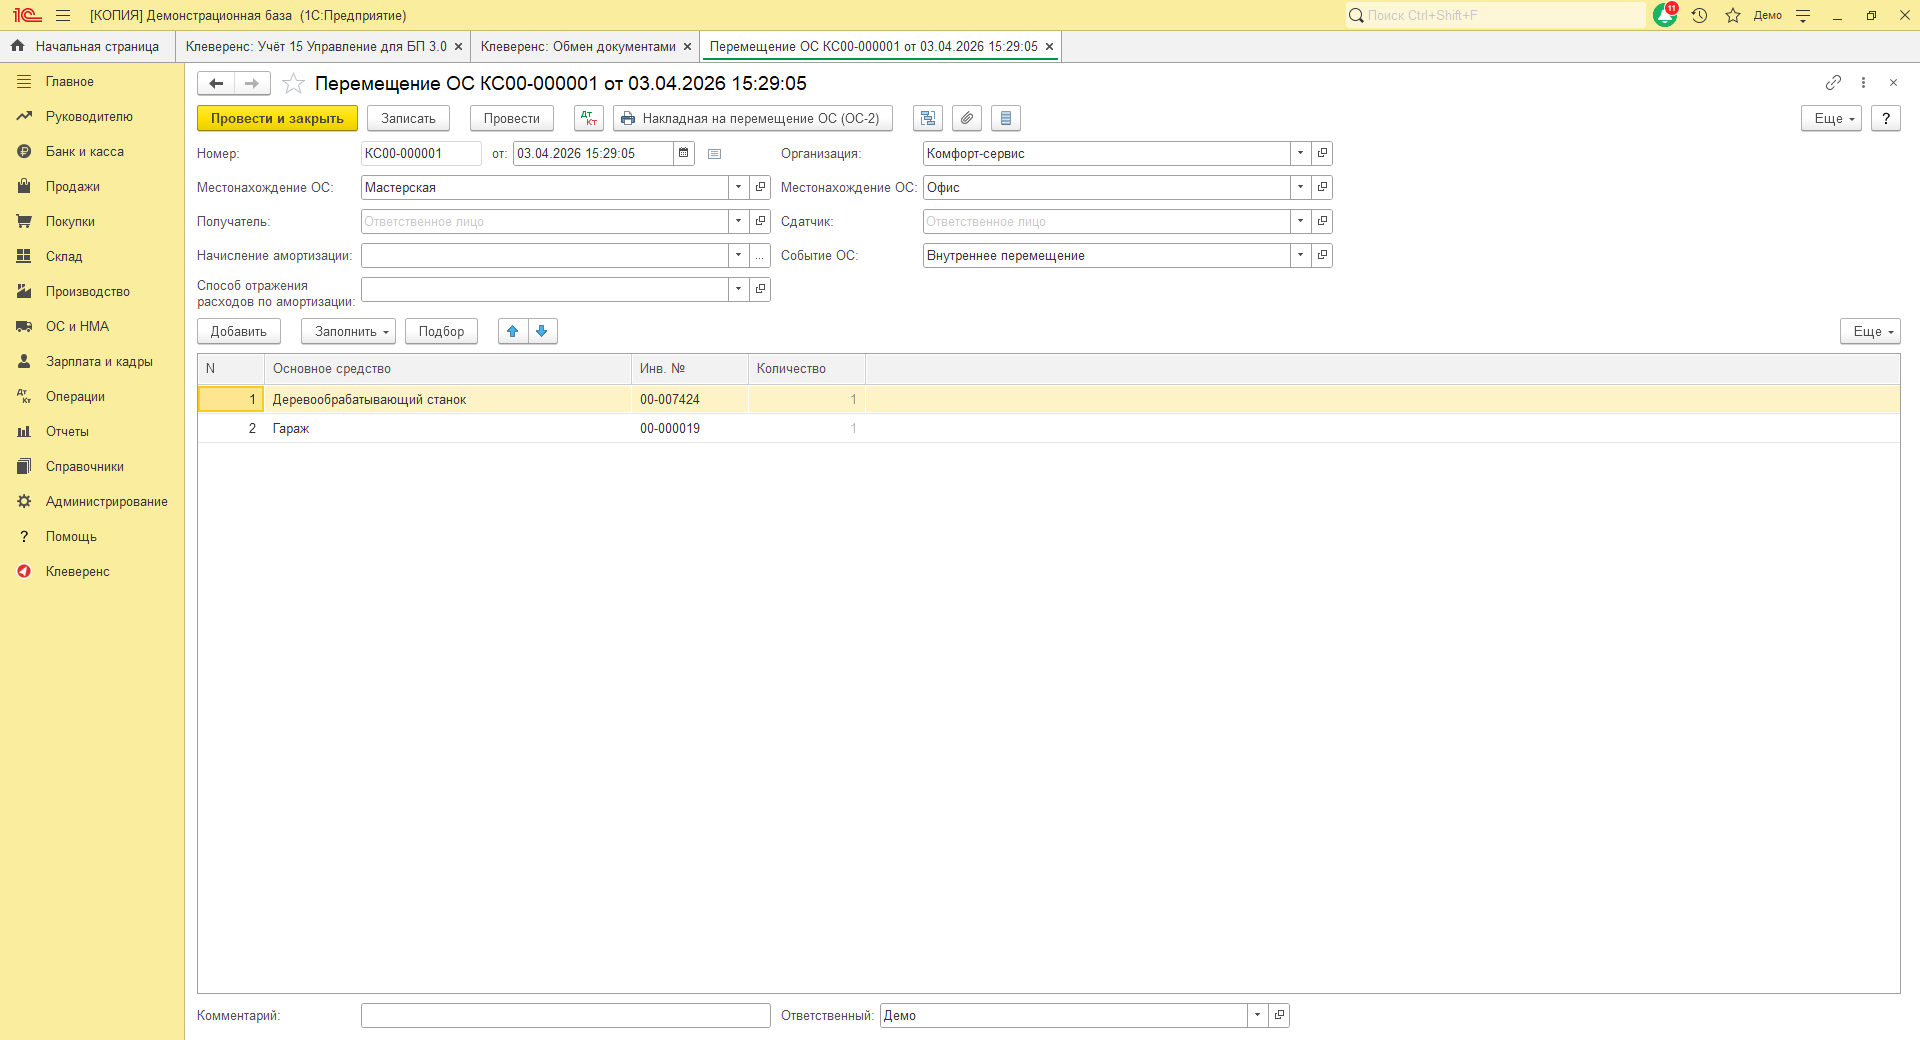Move row up with blue arrow
Image resolution: width=1920 pixels, height=1040 pixels.
(x=513, y=331)
